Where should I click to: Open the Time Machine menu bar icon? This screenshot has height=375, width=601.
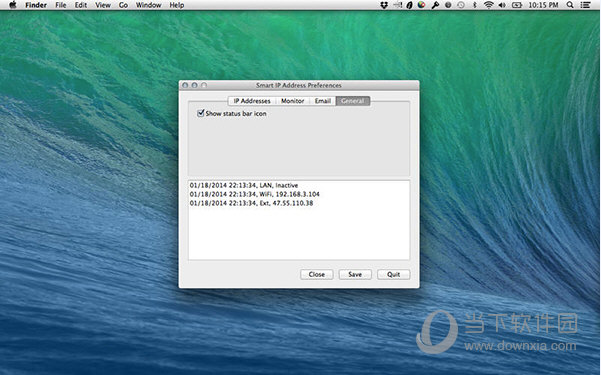[461, 5]
